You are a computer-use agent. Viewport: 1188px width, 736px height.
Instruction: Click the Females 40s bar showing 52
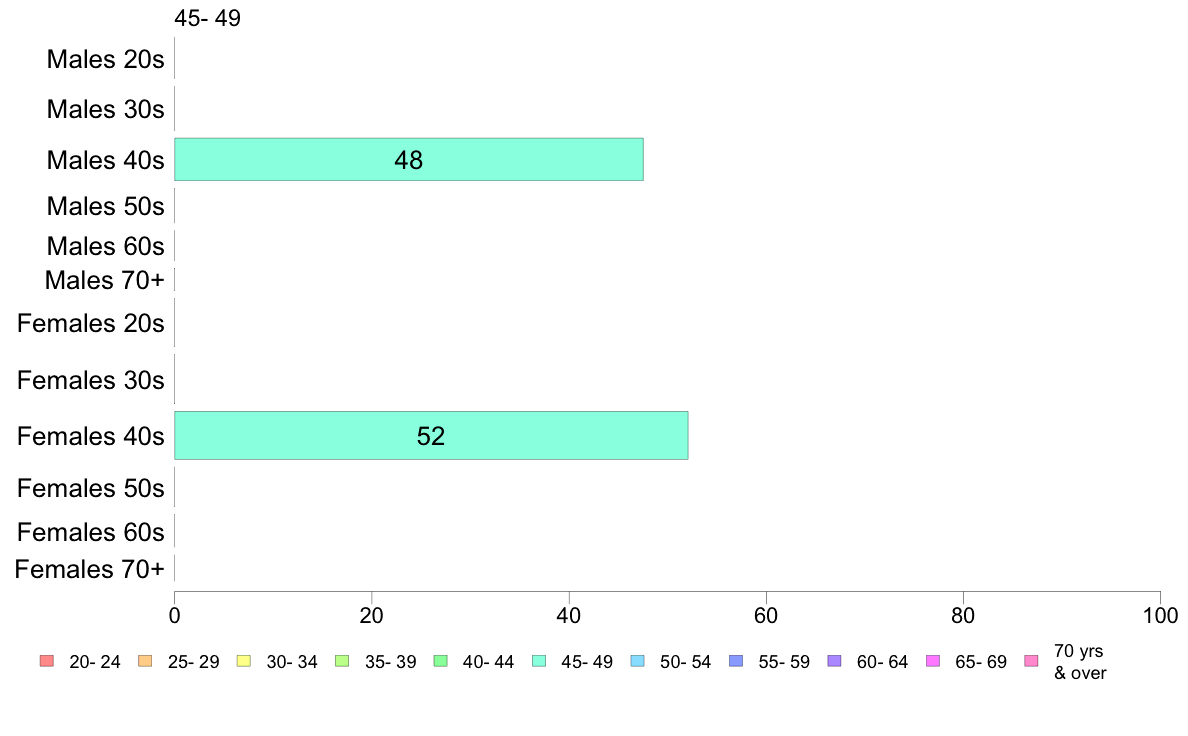pos(431,435)
